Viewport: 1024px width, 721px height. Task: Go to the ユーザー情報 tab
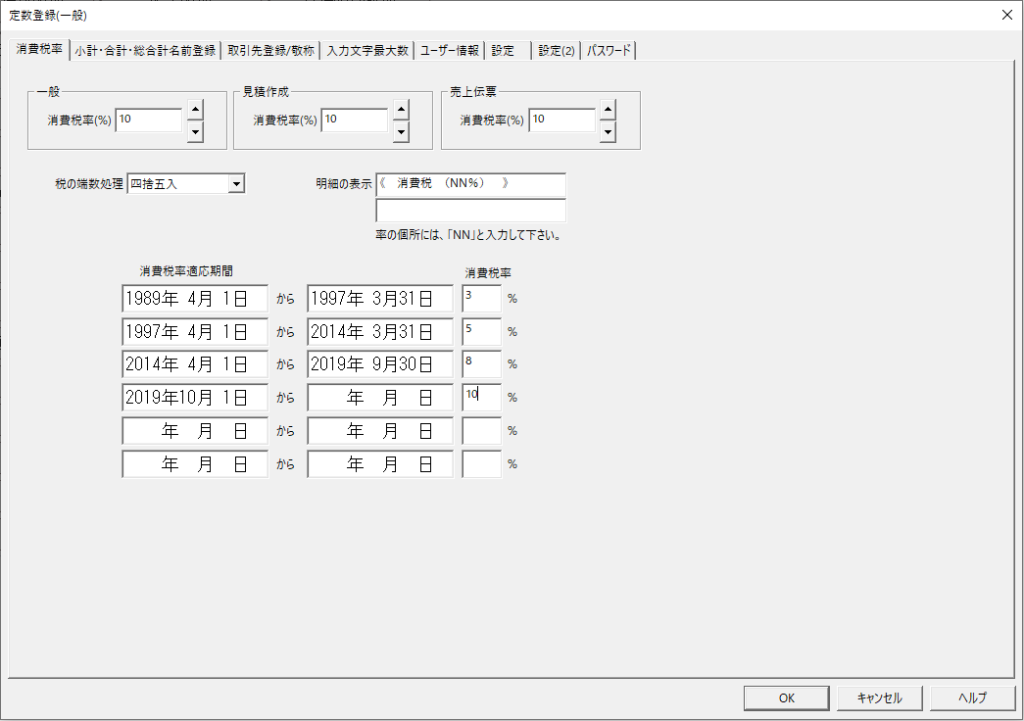(x=449, y=51)
